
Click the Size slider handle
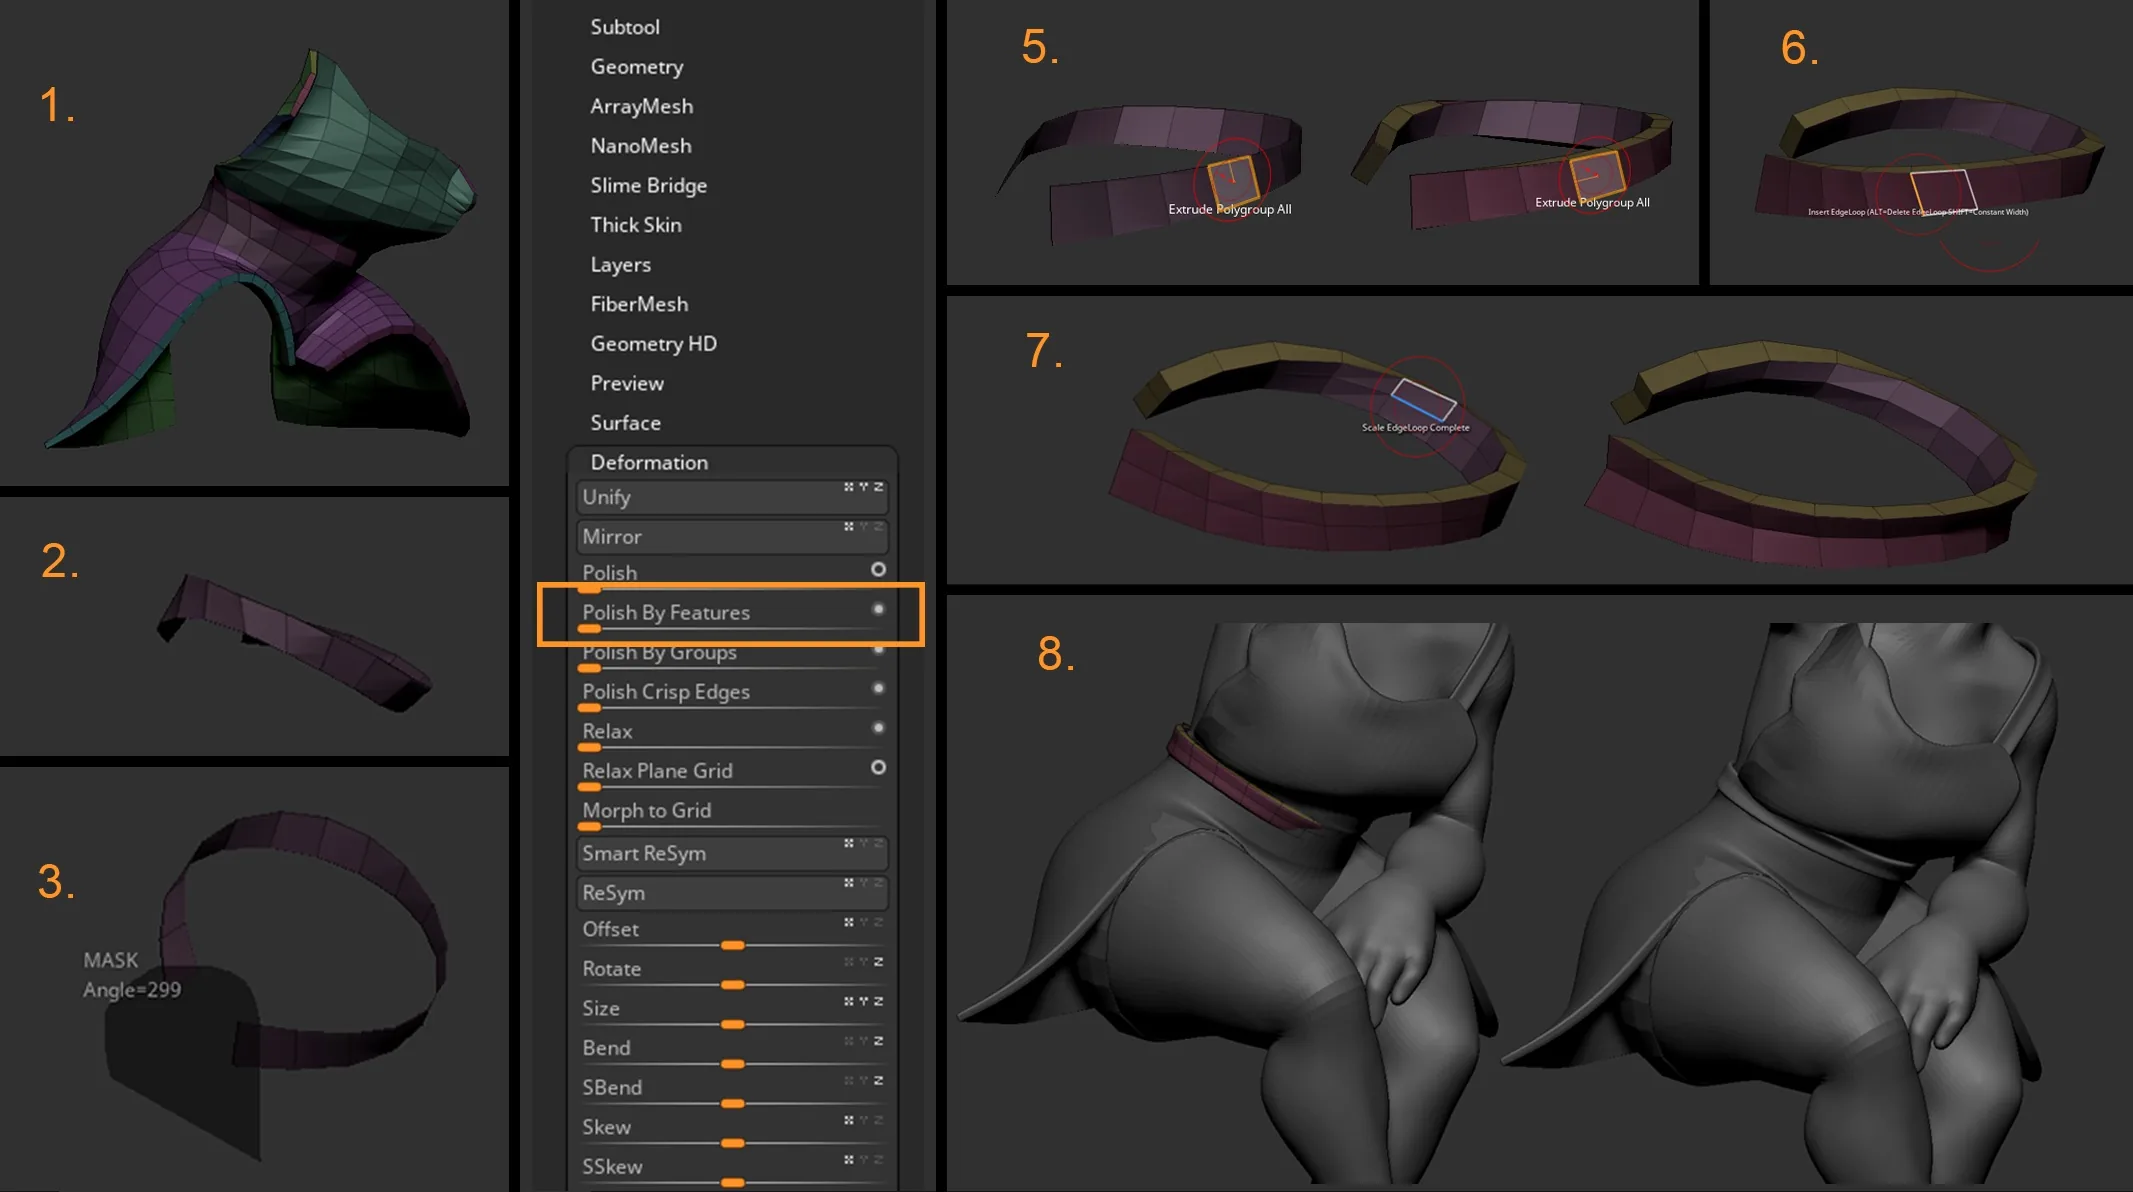733,1025
